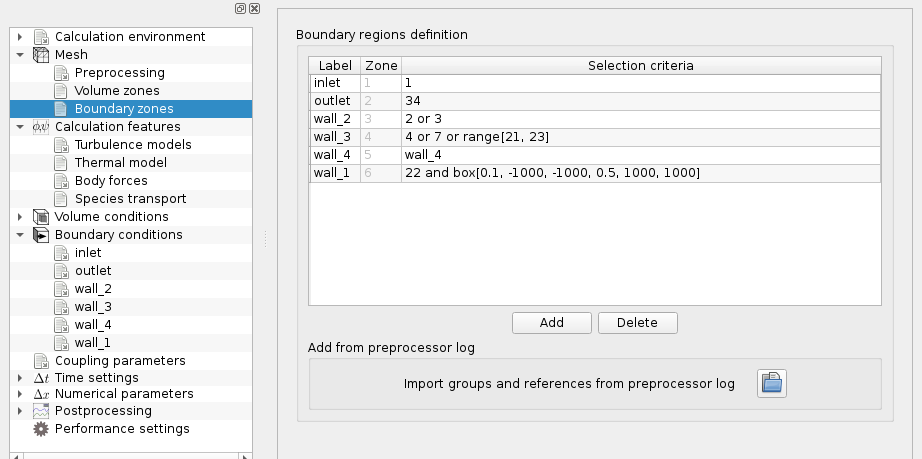Close the tree dock panel
Image resolution: width=922 pixels, height=459 pixels.
tap(255, 8)
